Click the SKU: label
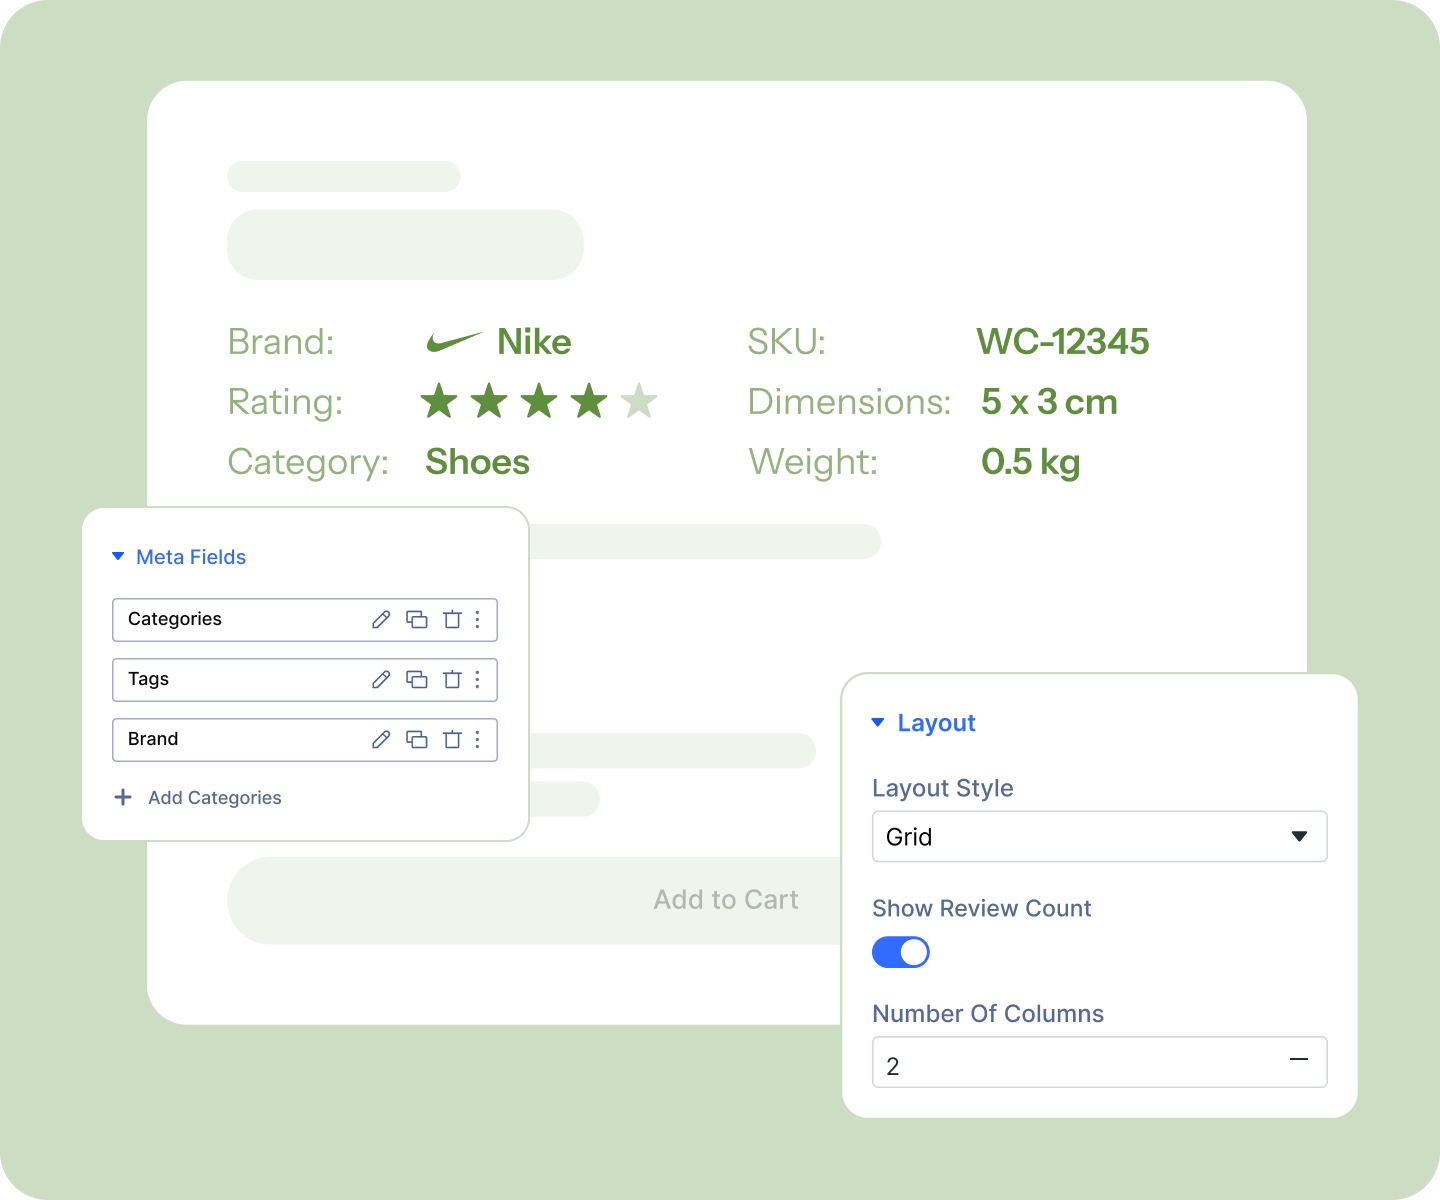The image size is (1440, 1200). click(787, 342)
